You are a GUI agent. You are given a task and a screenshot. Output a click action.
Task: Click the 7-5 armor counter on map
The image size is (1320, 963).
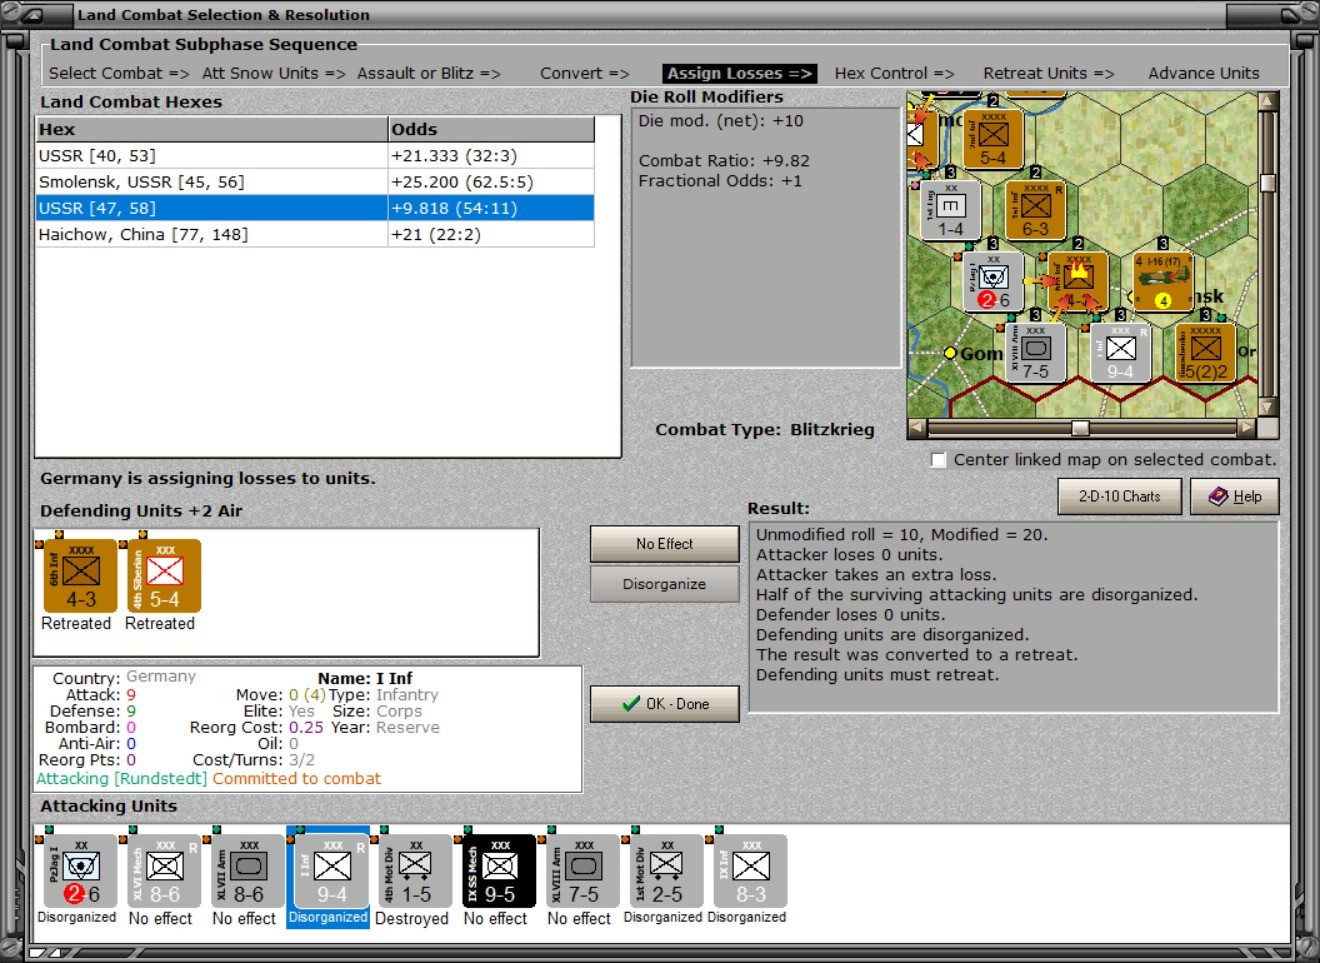point(1035,353)
